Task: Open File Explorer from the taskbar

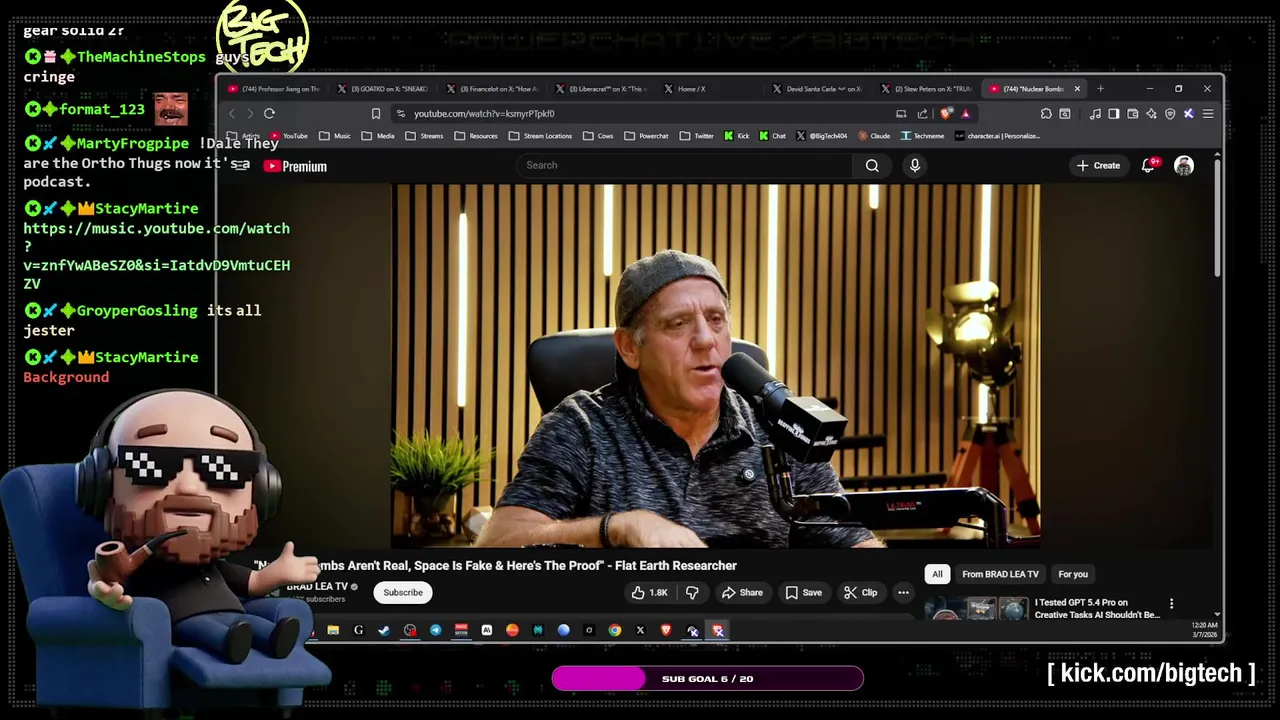Action: tap(333, 630)
